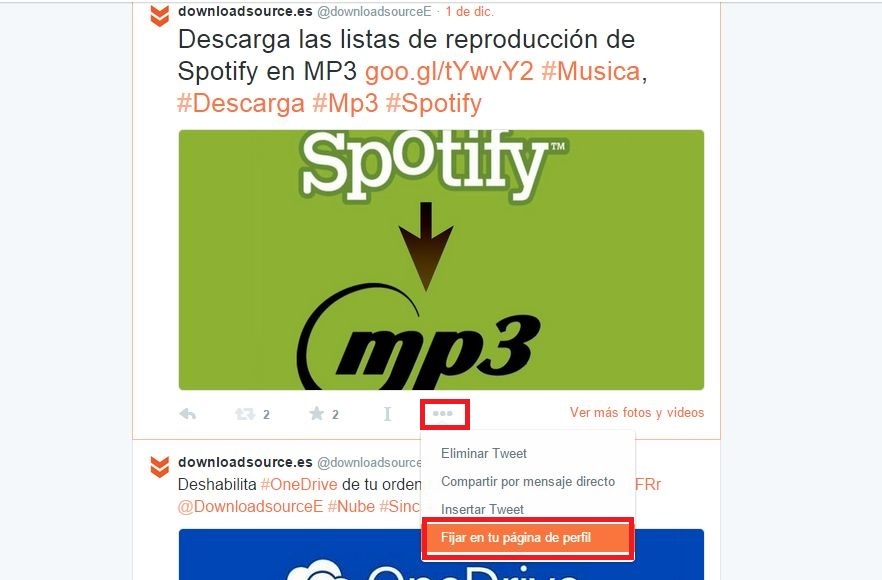882x580 pixels.
Task: Open the 1 de dic. tweet timestamp
Action: coord(470,11)
